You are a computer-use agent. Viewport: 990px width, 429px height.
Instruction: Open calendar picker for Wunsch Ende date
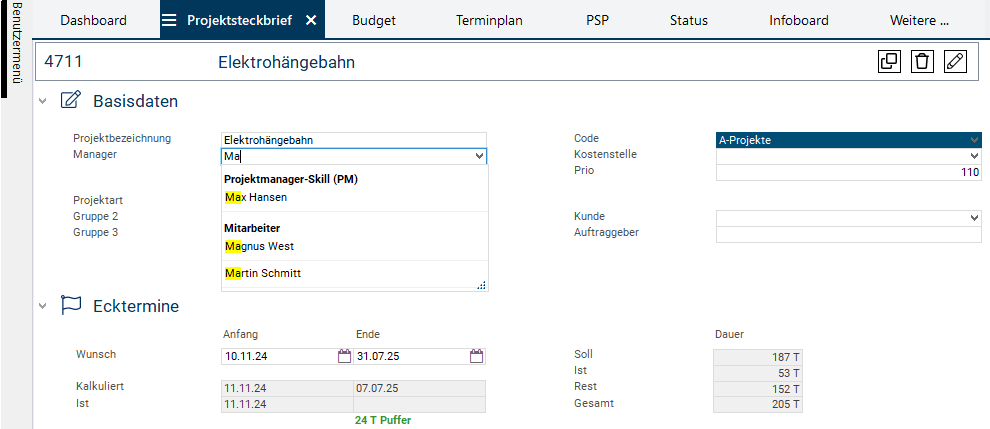coord(477,356)
